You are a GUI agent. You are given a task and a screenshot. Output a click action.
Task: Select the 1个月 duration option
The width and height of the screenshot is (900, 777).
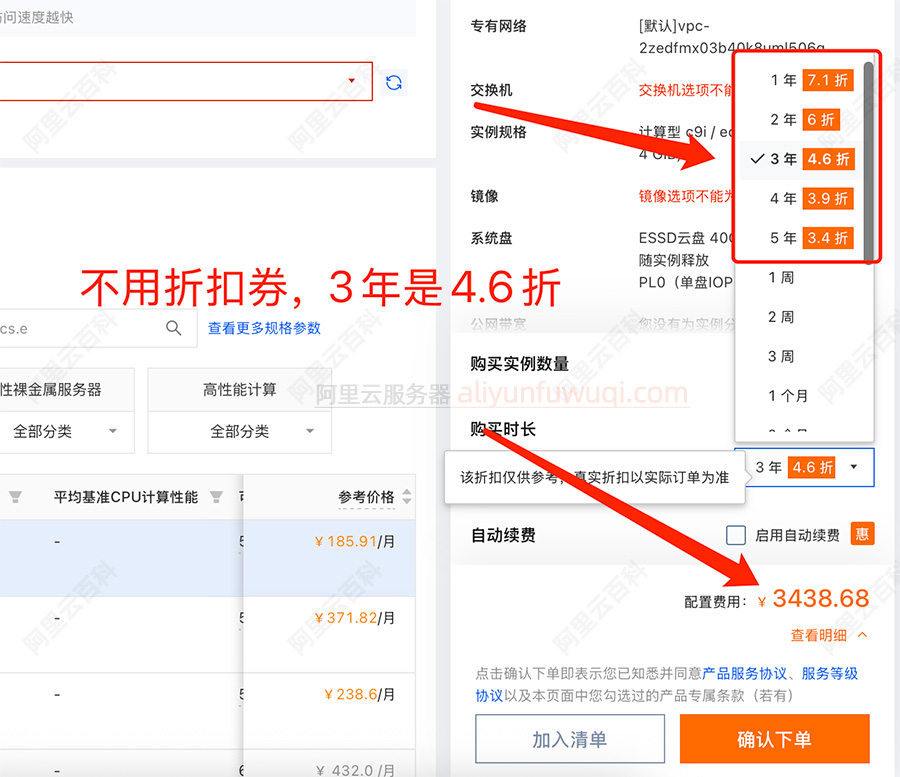[786, 395]
